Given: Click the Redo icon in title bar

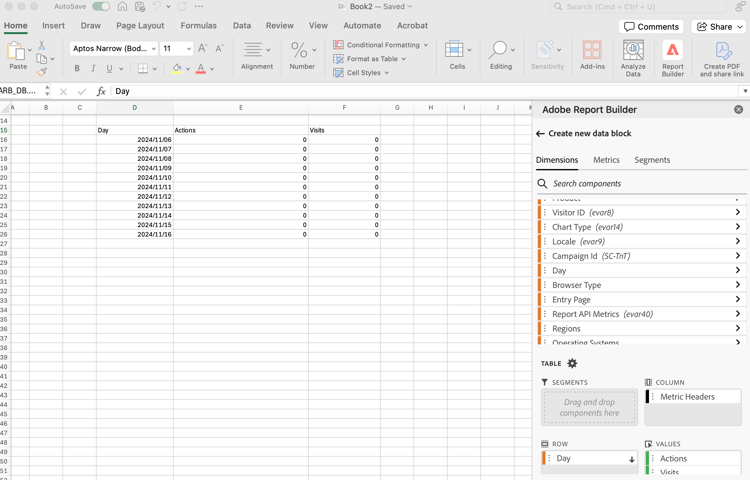Looking at the screenshot, I should click(x=182, y=7).
